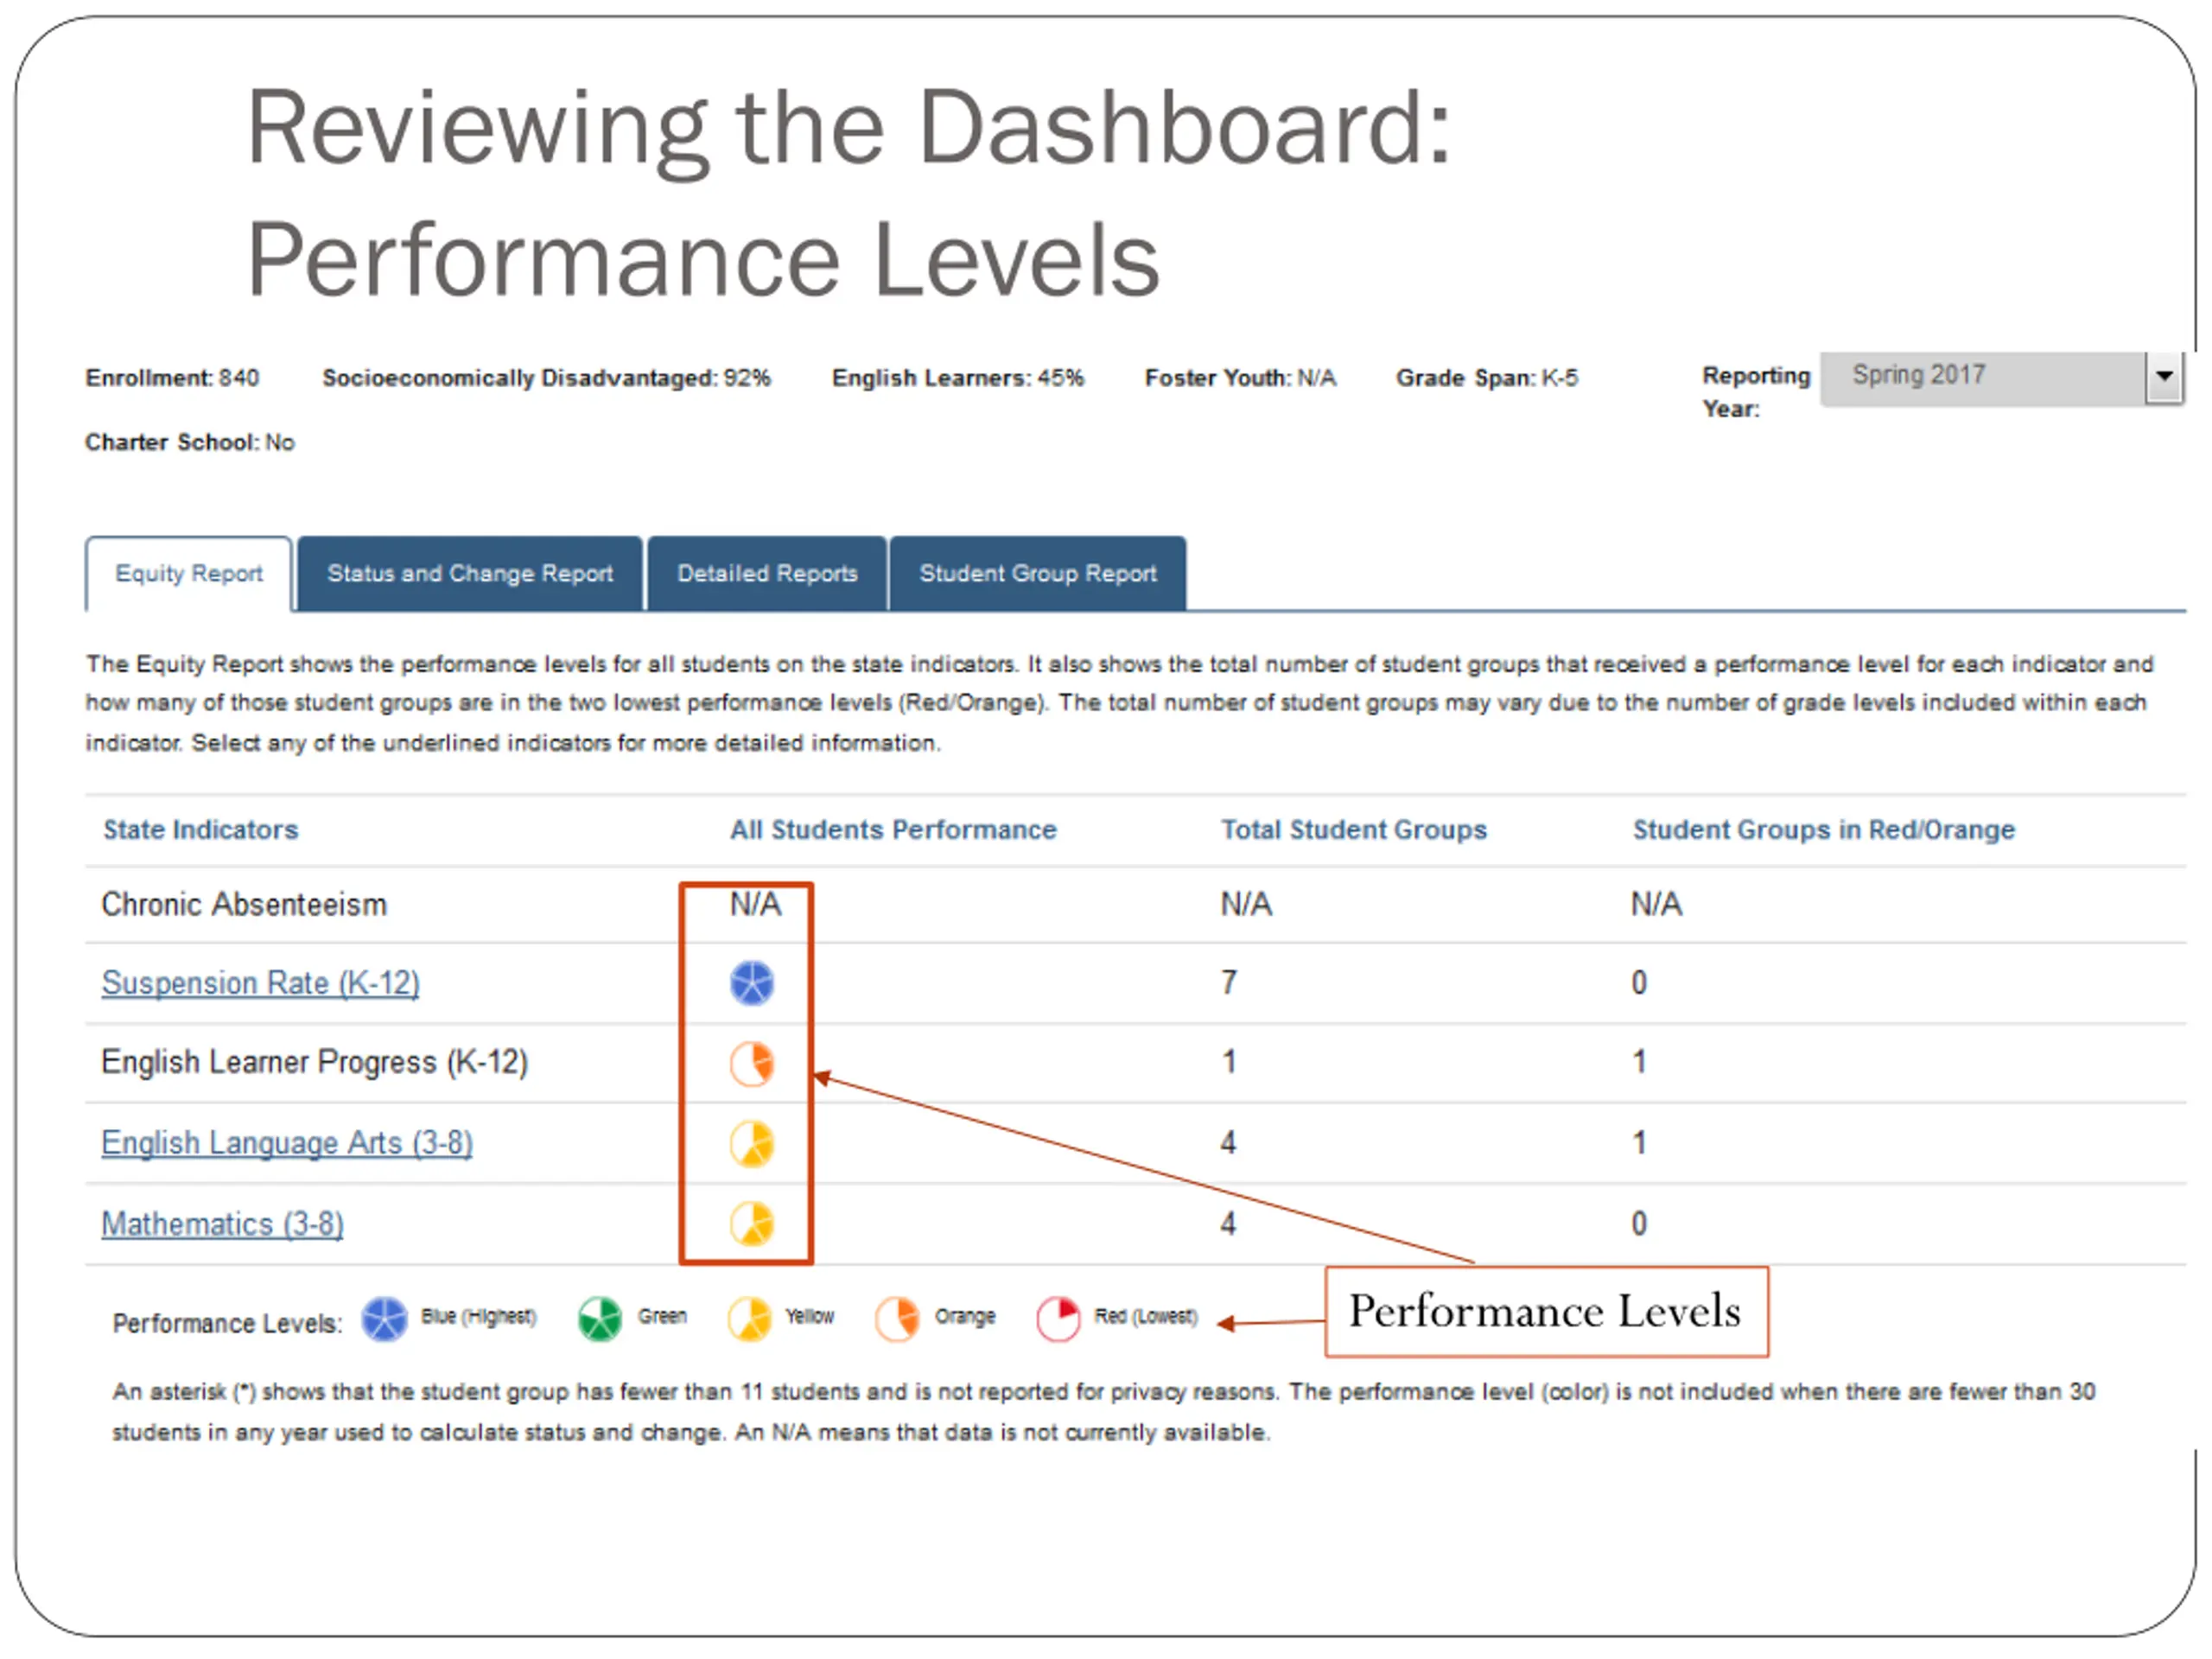This screenshot has height=1659, width=2212.
Task: Click the Yellow legend pie icon
Action: pos(749,1319)
